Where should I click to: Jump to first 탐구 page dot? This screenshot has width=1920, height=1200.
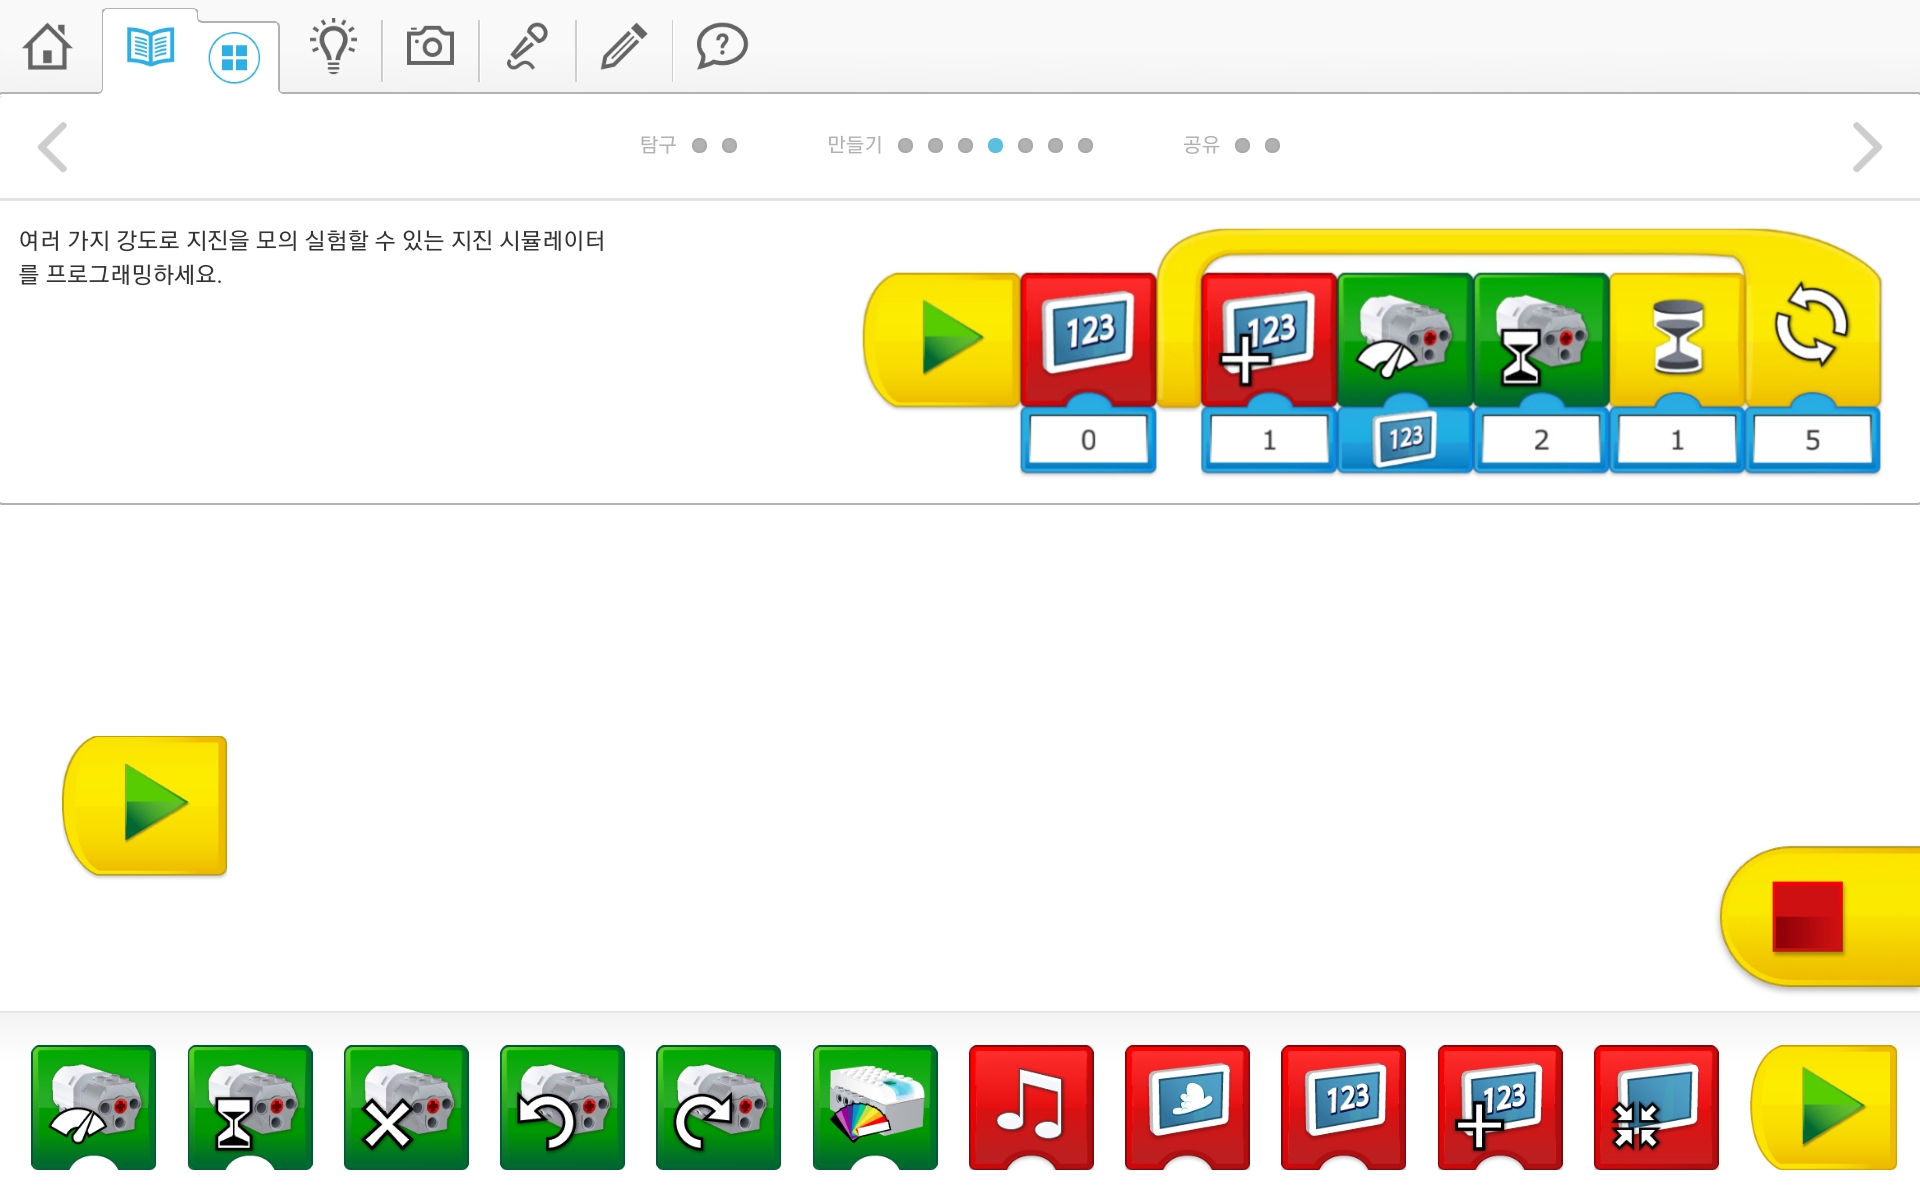[x=699, y=146]
